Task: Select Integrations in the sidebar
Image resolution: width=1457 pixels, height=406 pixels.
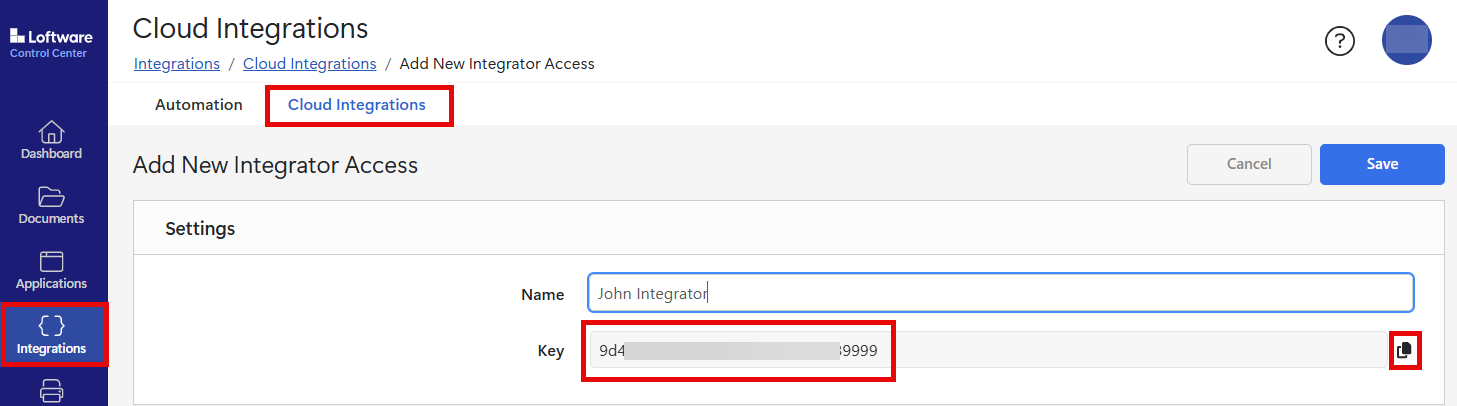Action: [52, 336]
